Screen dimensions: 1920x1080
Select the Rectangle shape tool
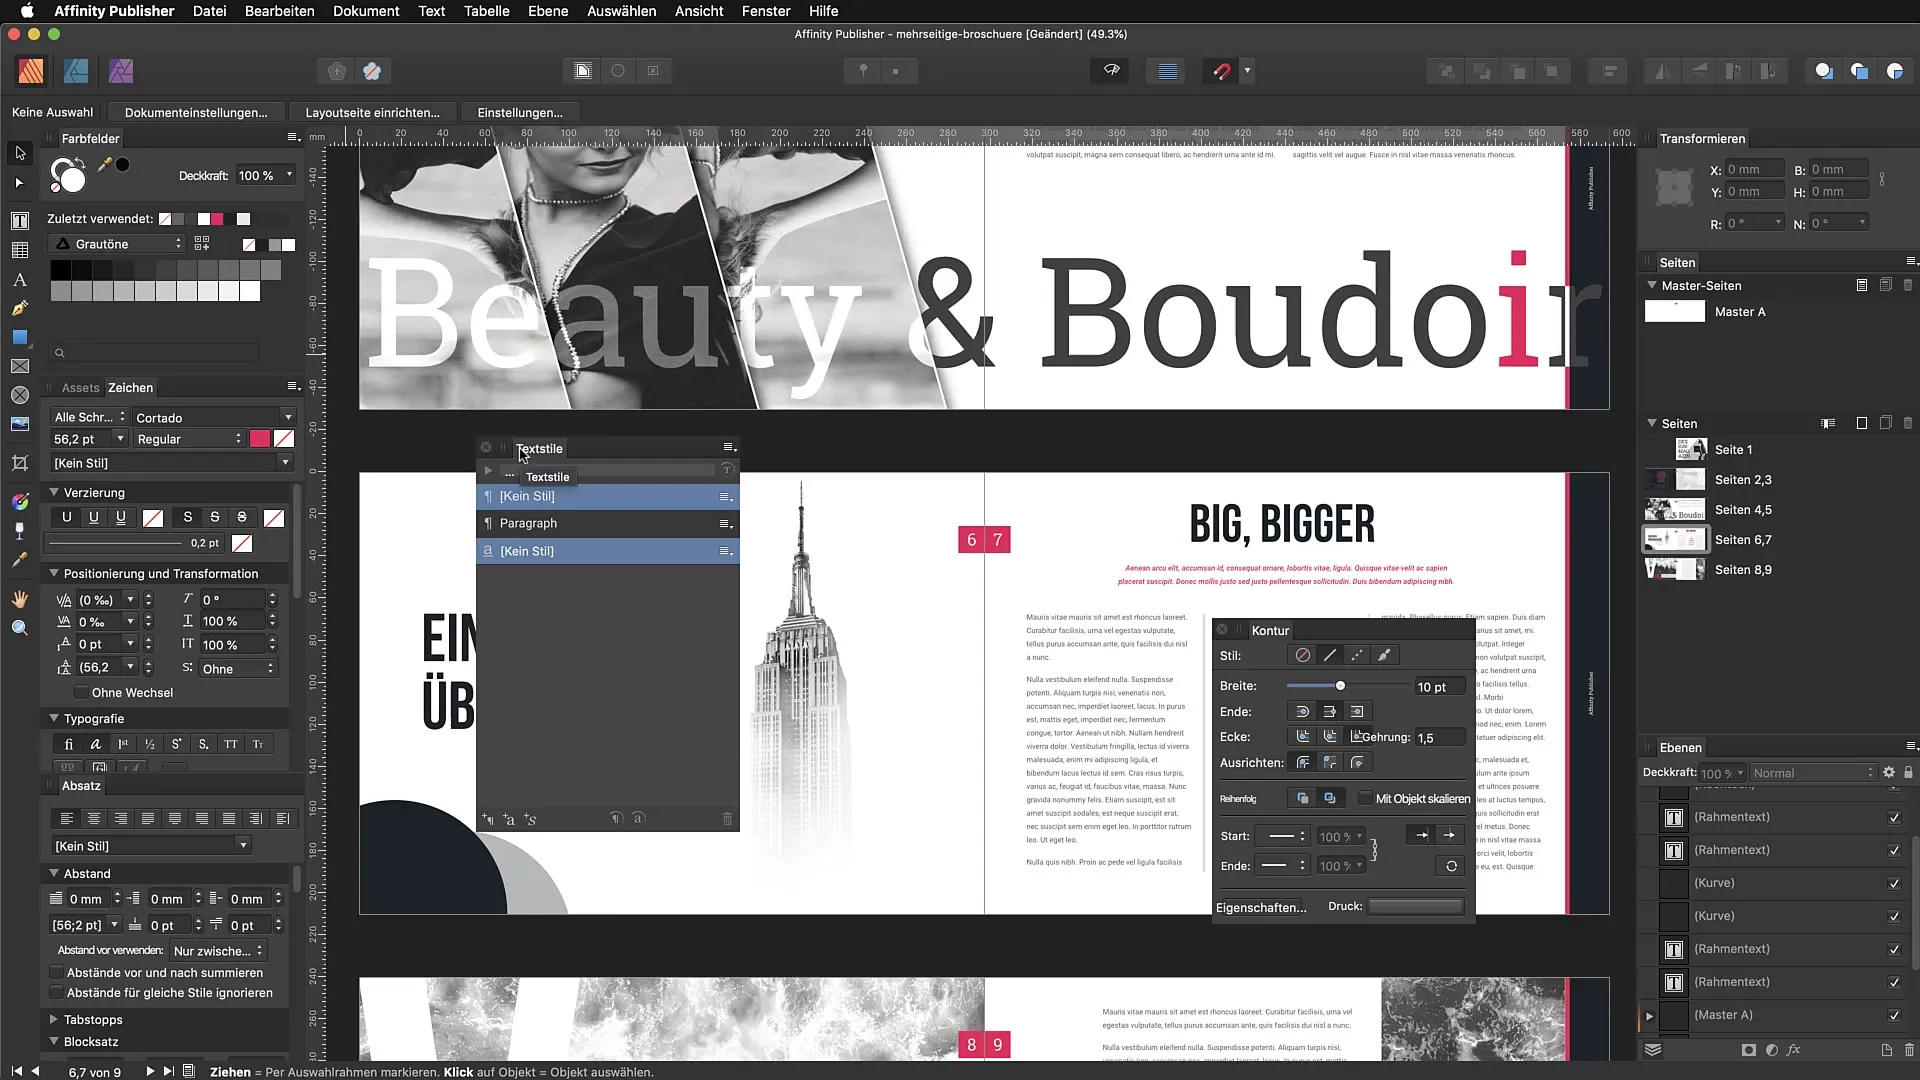20,338
